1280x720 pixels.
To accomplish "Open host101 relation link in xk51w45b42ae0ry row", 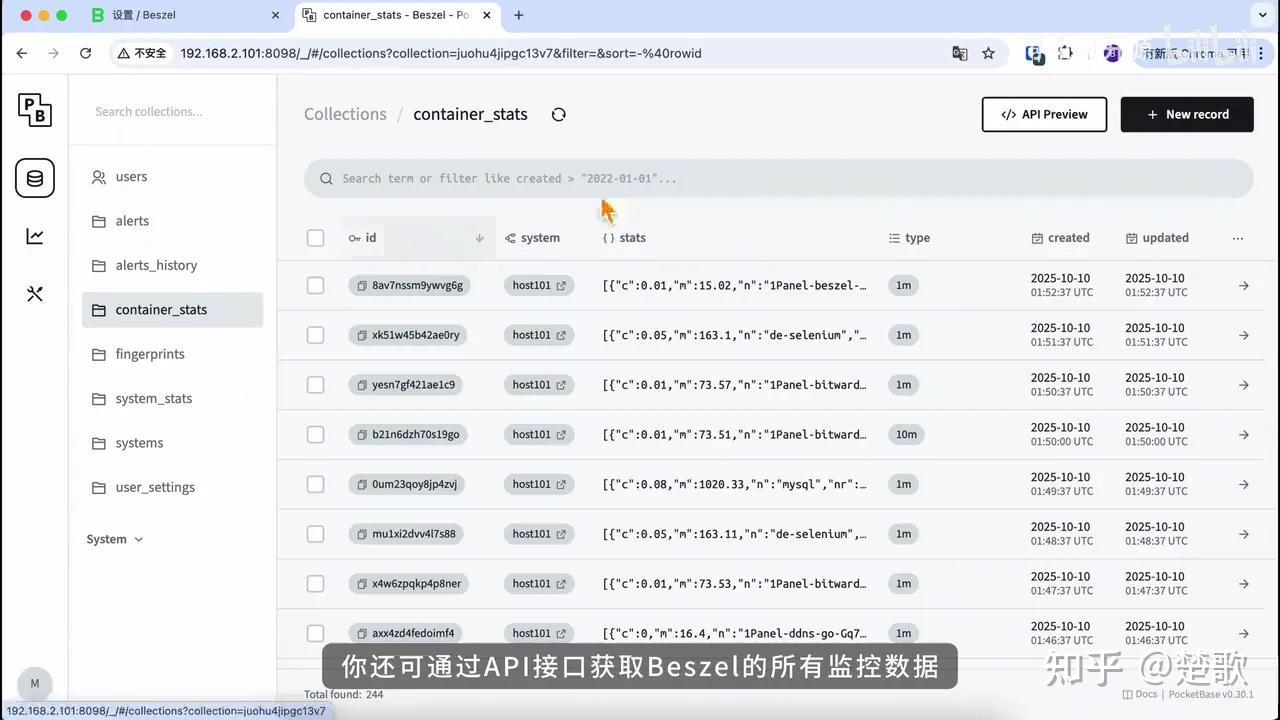I will [561, 335].
